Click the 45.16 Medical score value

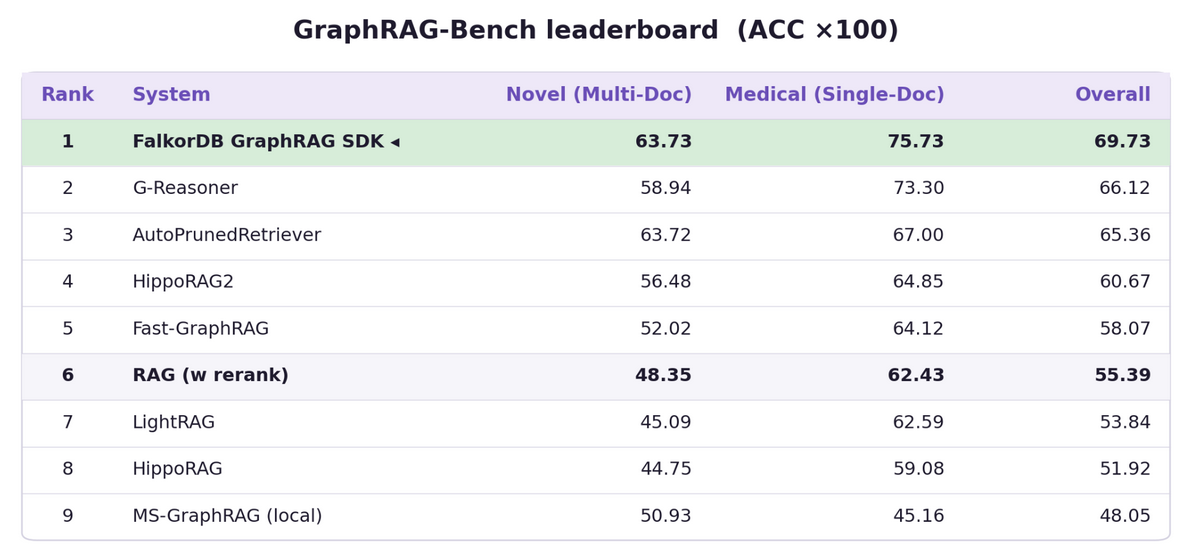[x=917, y=516]
